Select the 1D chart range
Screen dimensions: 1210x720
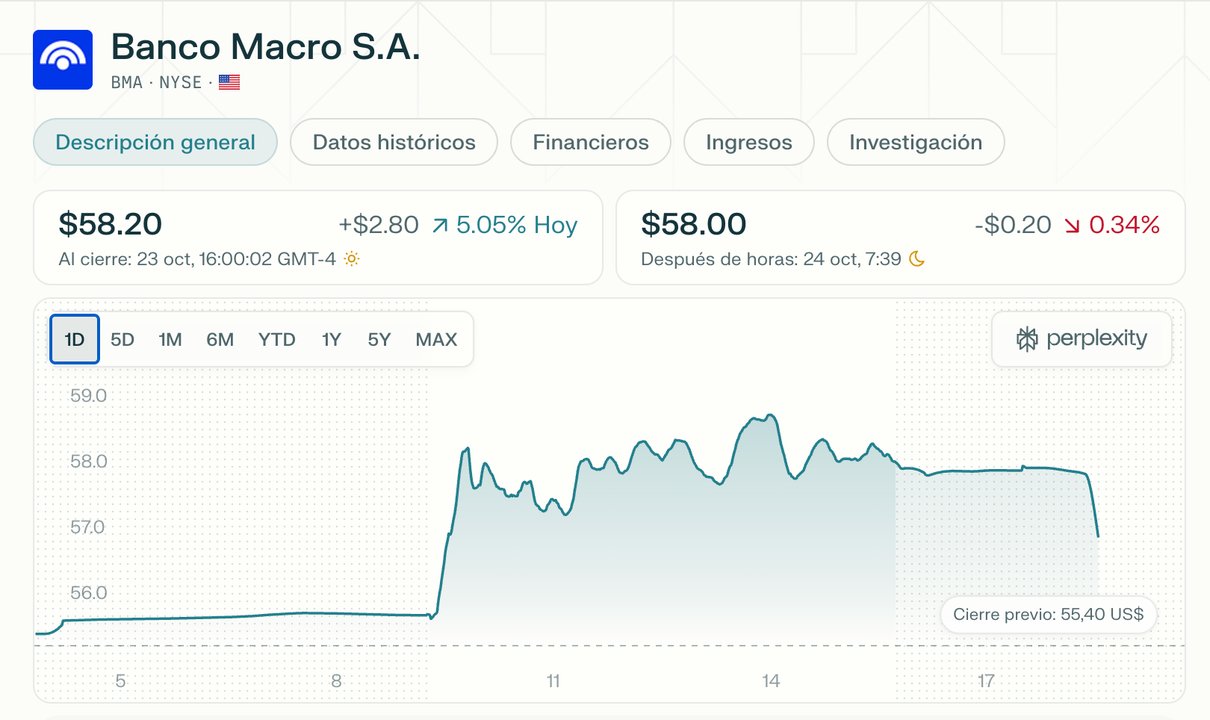[75, 339]
